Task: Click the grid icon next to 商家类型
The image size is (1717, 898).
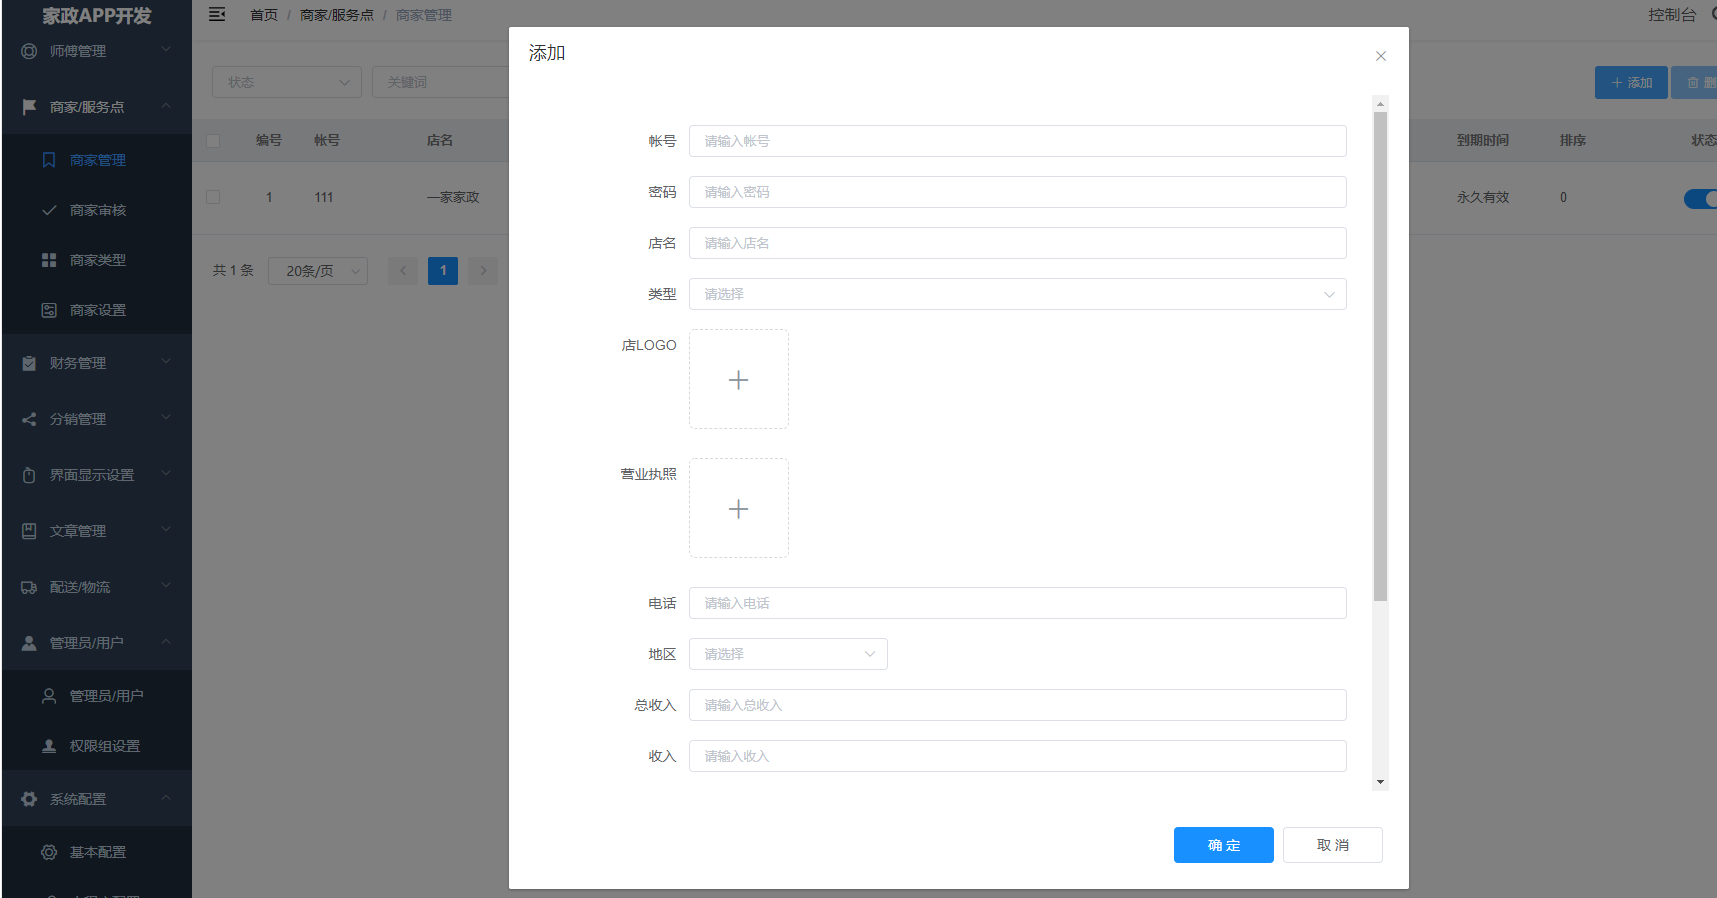Action: (49, 260)
